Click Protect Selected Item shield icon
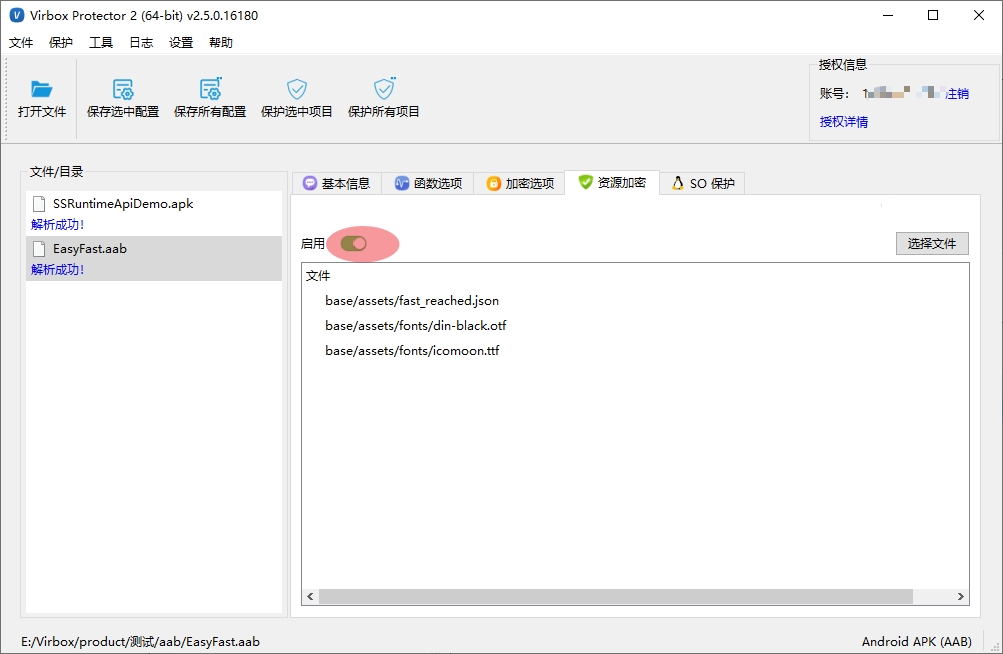 tap(297, 90)
